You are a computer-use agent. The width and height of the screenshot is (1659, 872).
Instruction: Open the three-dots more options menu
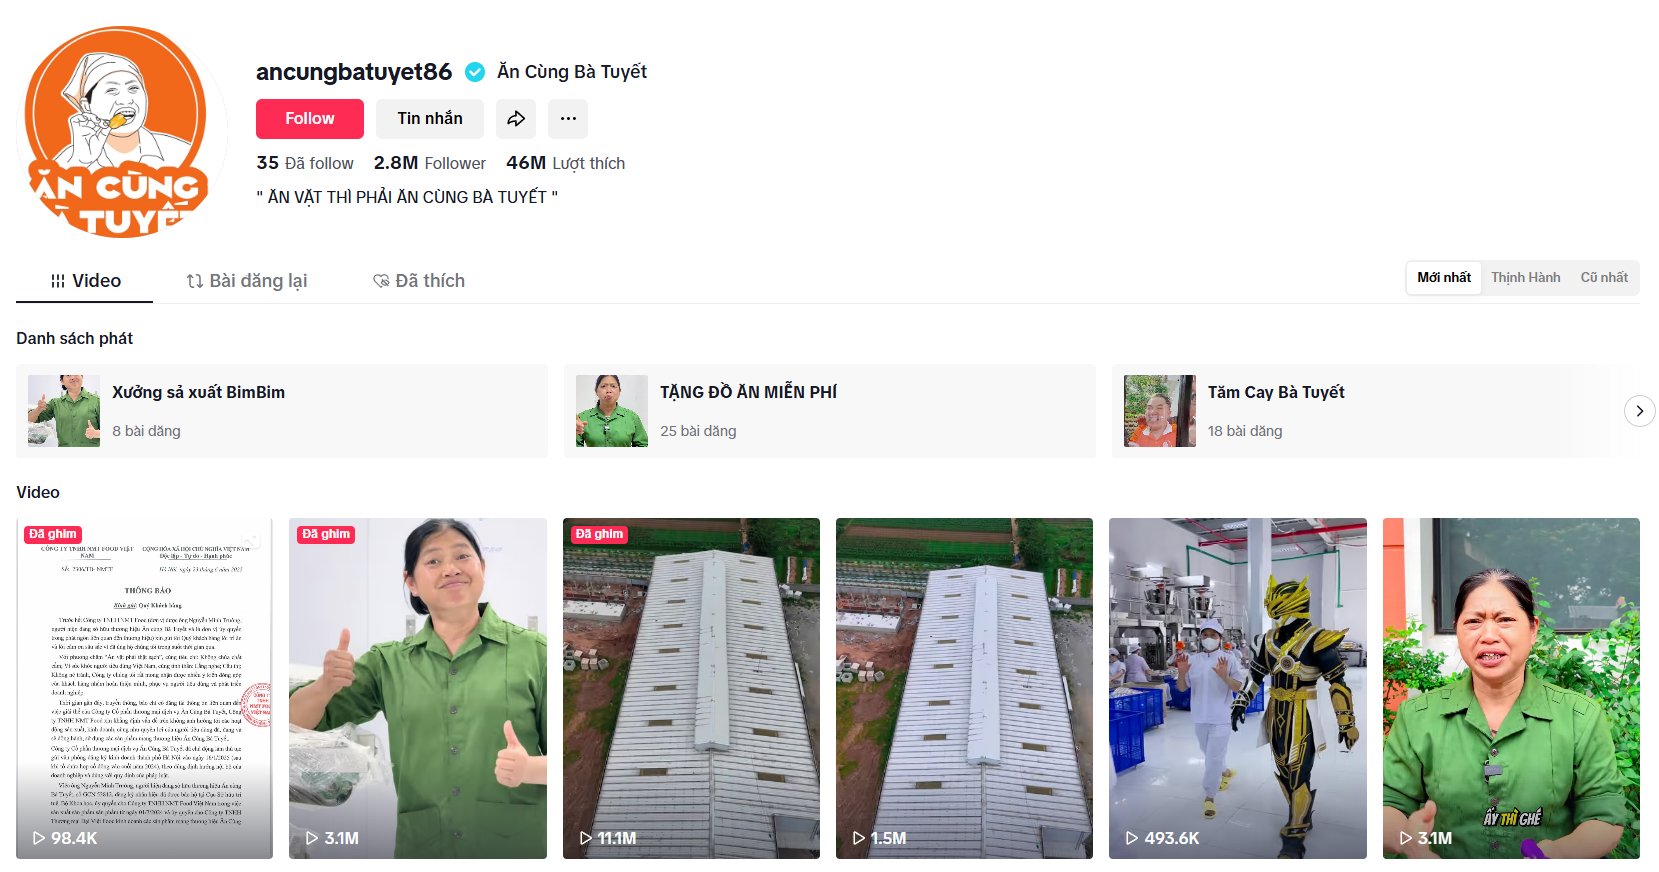(568, 119)
